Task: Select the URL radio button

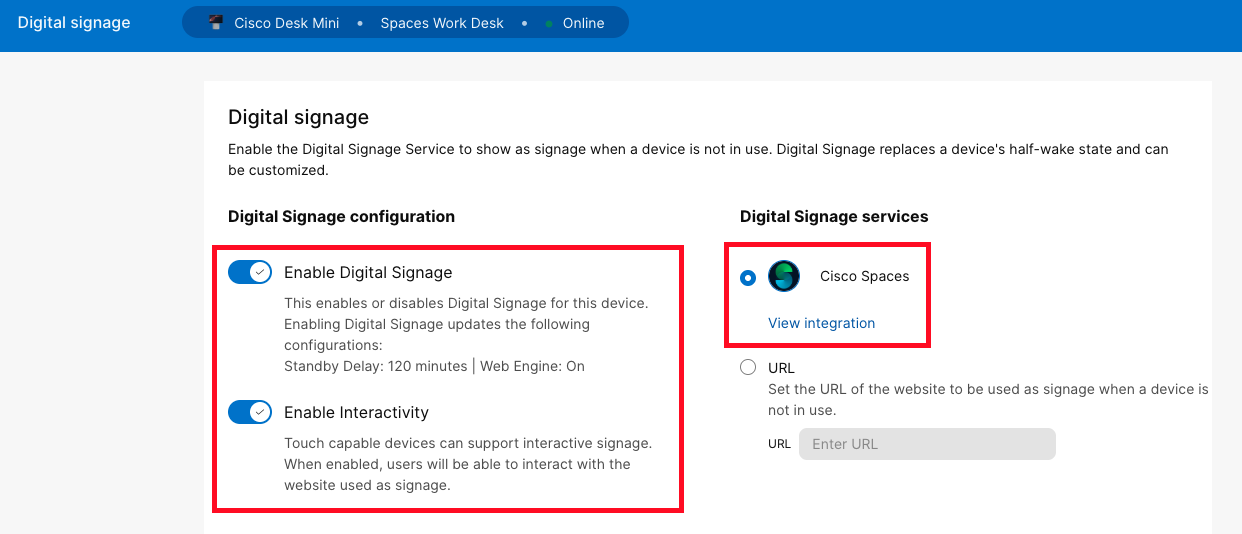Action: tap(748, 367)
